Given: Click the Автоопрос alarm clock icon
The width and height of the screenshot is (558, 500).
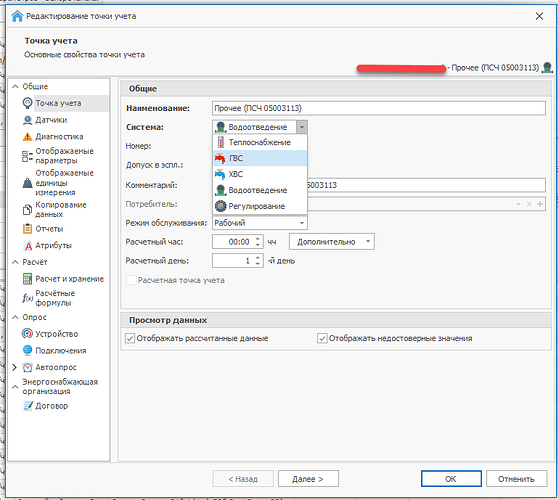Looking at the screenshot, I should [x=27, y=367].
